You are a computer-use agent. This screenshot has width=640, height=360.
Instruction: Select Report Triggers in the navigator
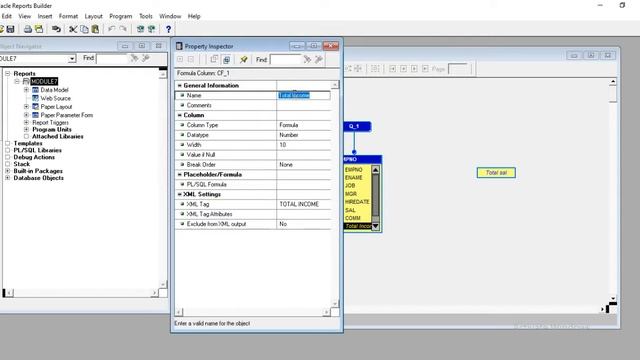[x=50, y=122]
